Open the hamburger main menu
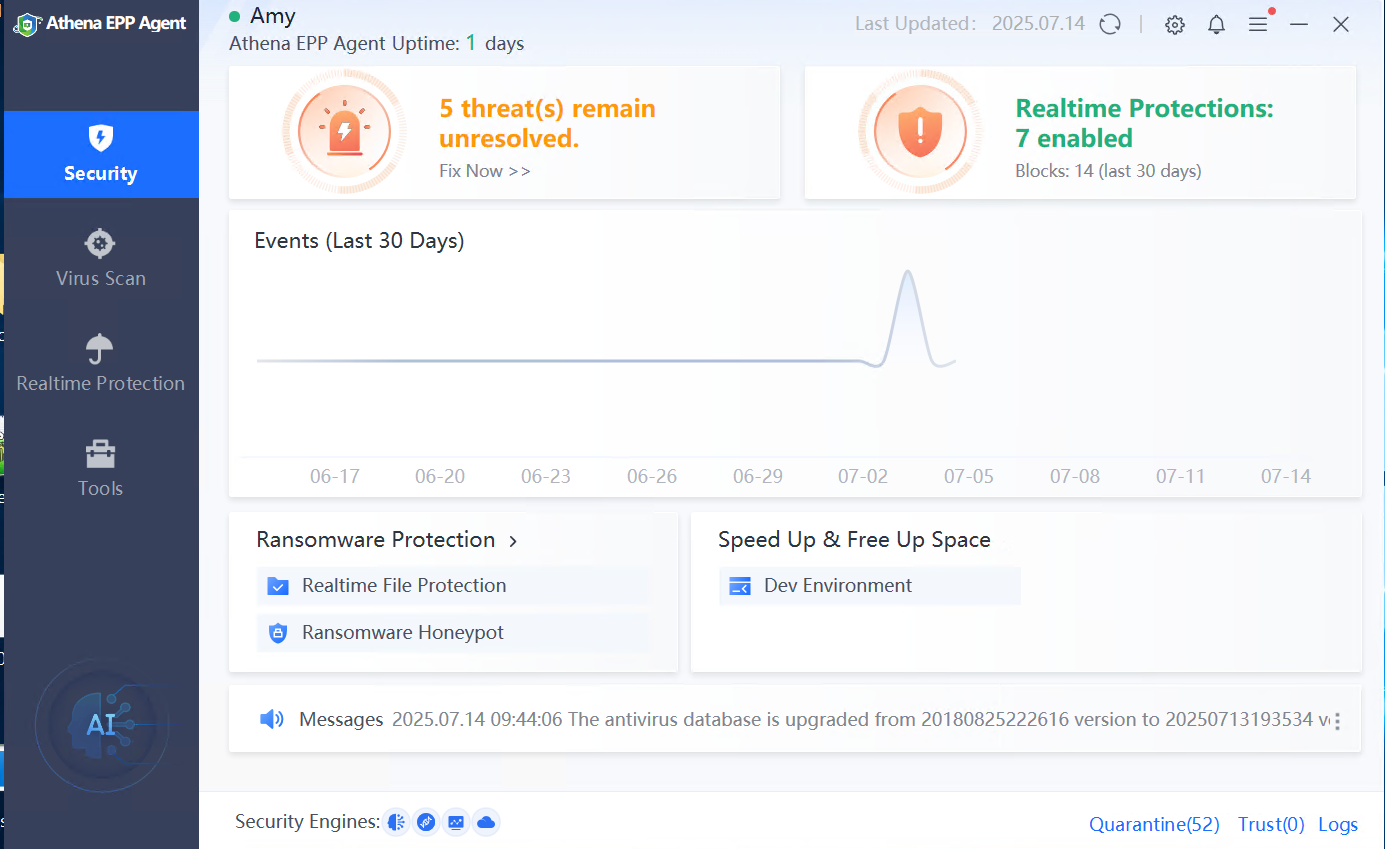 [1258, 25]
